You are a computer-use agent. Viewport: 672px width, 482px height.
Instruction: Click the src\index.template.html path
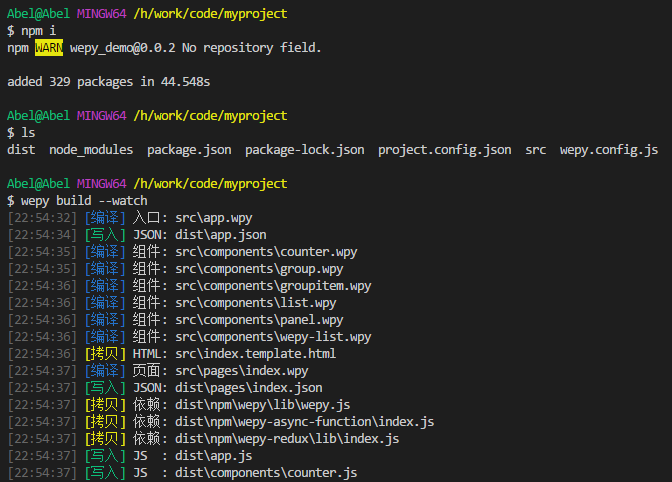[x=255, y=353]
